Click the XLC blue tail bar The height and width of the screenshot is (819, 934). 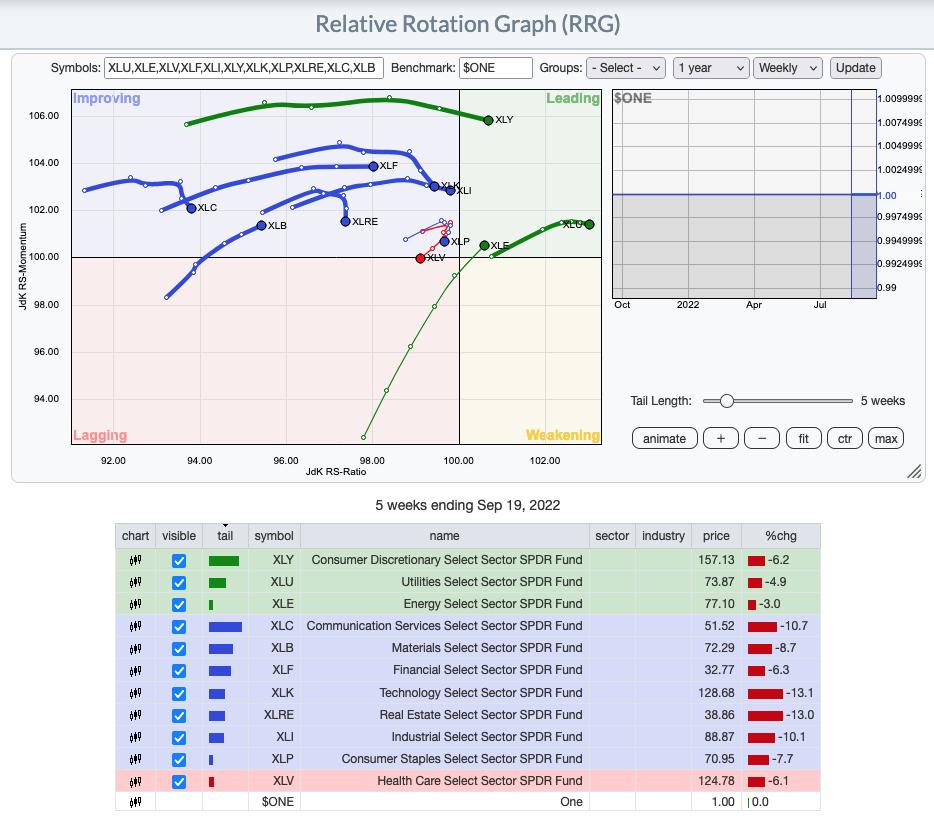coord(225,627)
